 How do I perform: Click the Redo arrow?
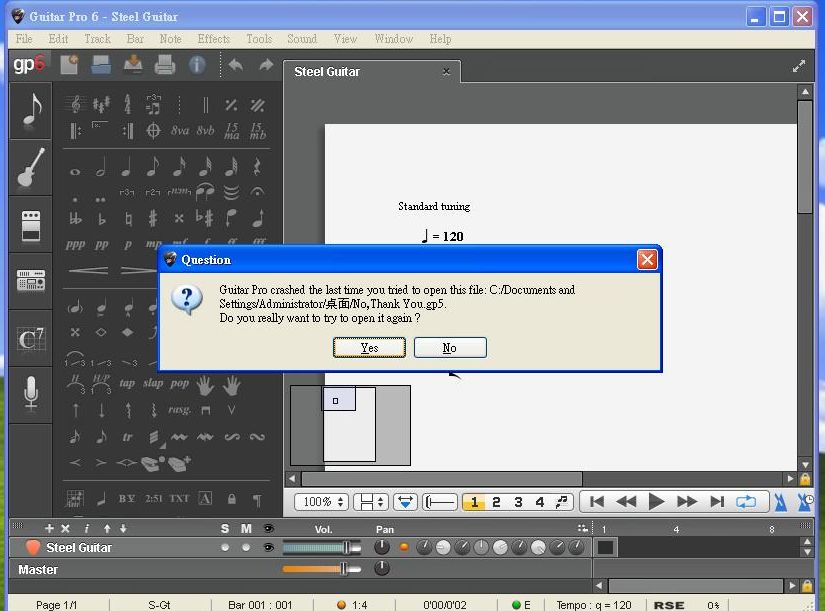click(x=266, y=65)
